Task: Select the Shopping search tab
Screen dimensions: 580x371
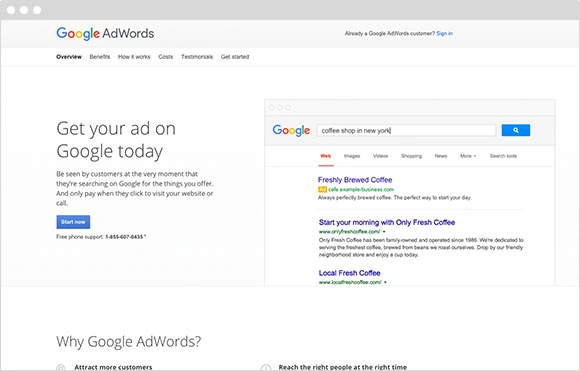Action: (411, 156)
